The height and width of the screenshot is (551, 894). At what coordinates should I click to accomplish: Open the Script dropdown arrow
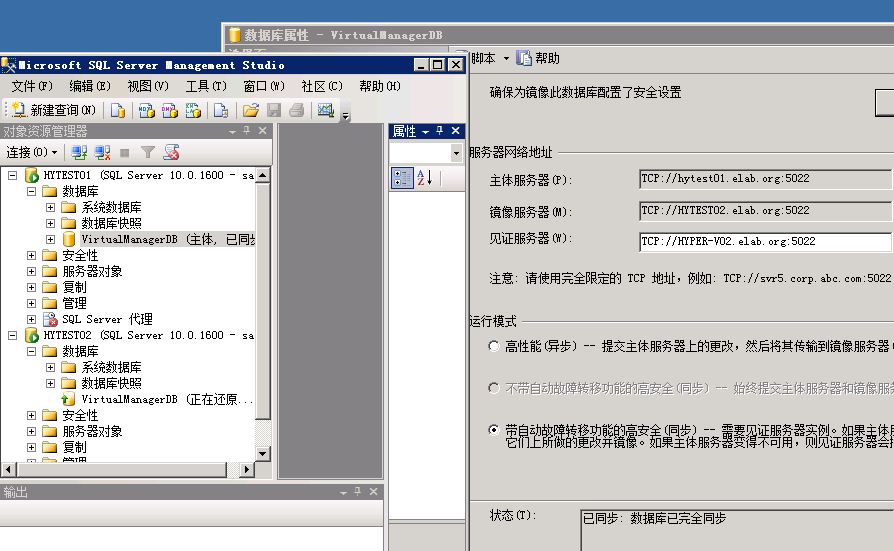pos(506,58)
